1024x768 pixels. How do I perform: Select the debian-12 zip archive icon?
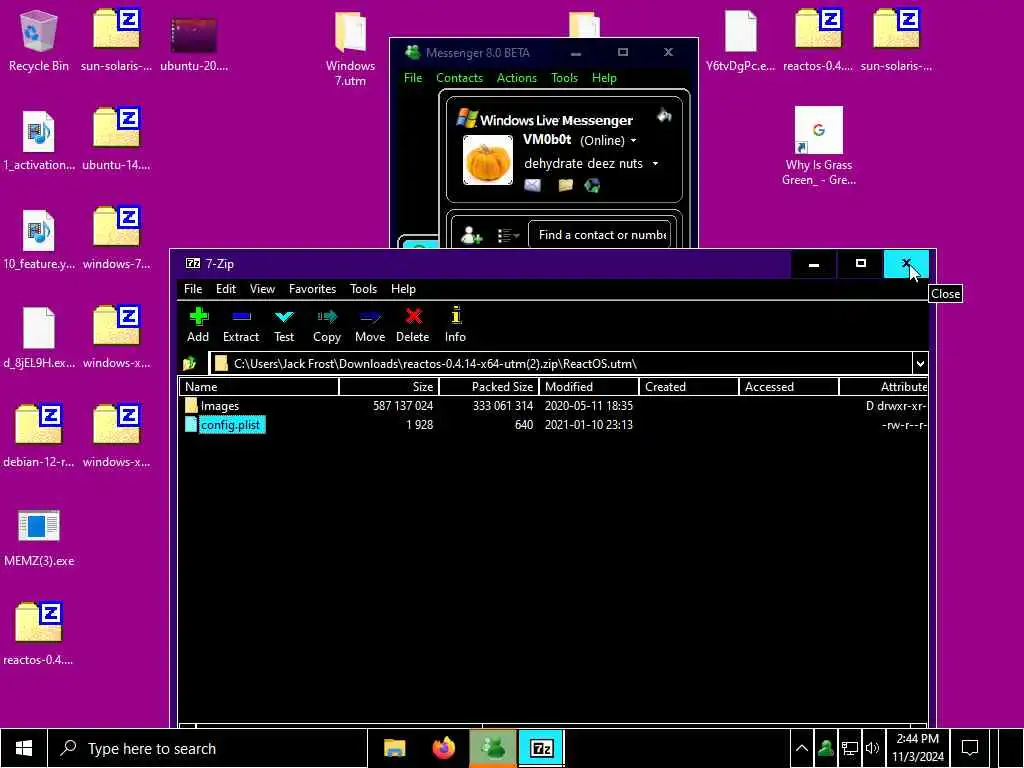tap(39, 436)
